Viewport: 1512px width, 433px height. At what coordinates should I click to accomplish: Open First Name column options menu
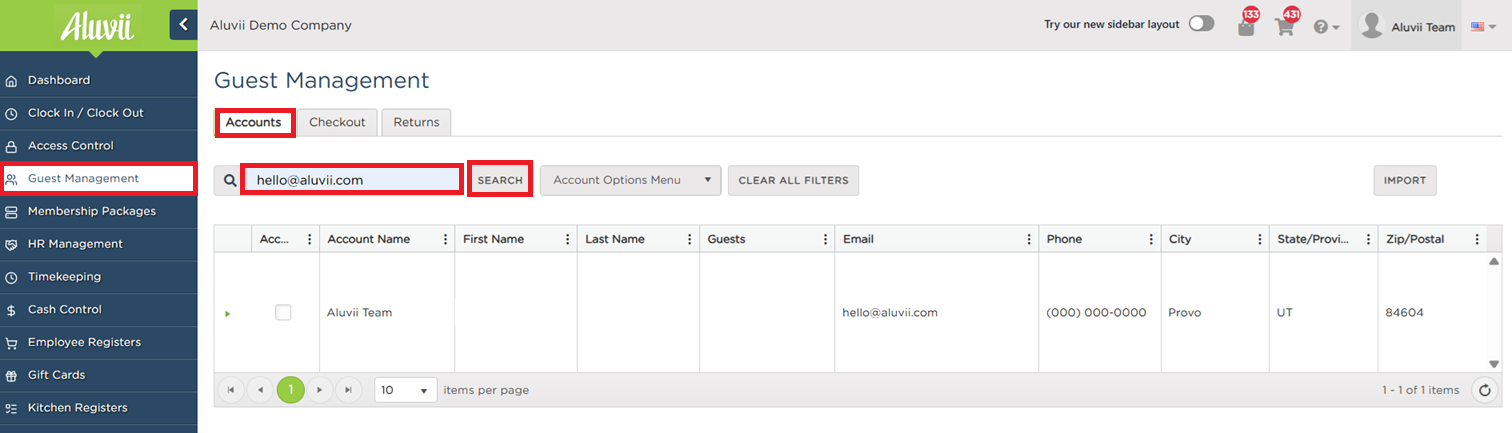567,239
